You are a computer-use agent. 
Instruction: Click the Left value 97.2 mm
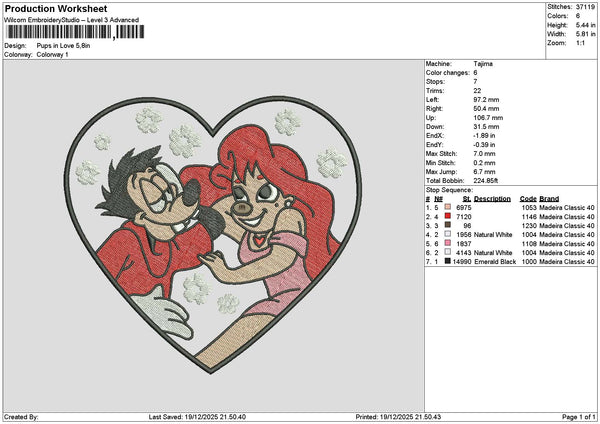486,100
